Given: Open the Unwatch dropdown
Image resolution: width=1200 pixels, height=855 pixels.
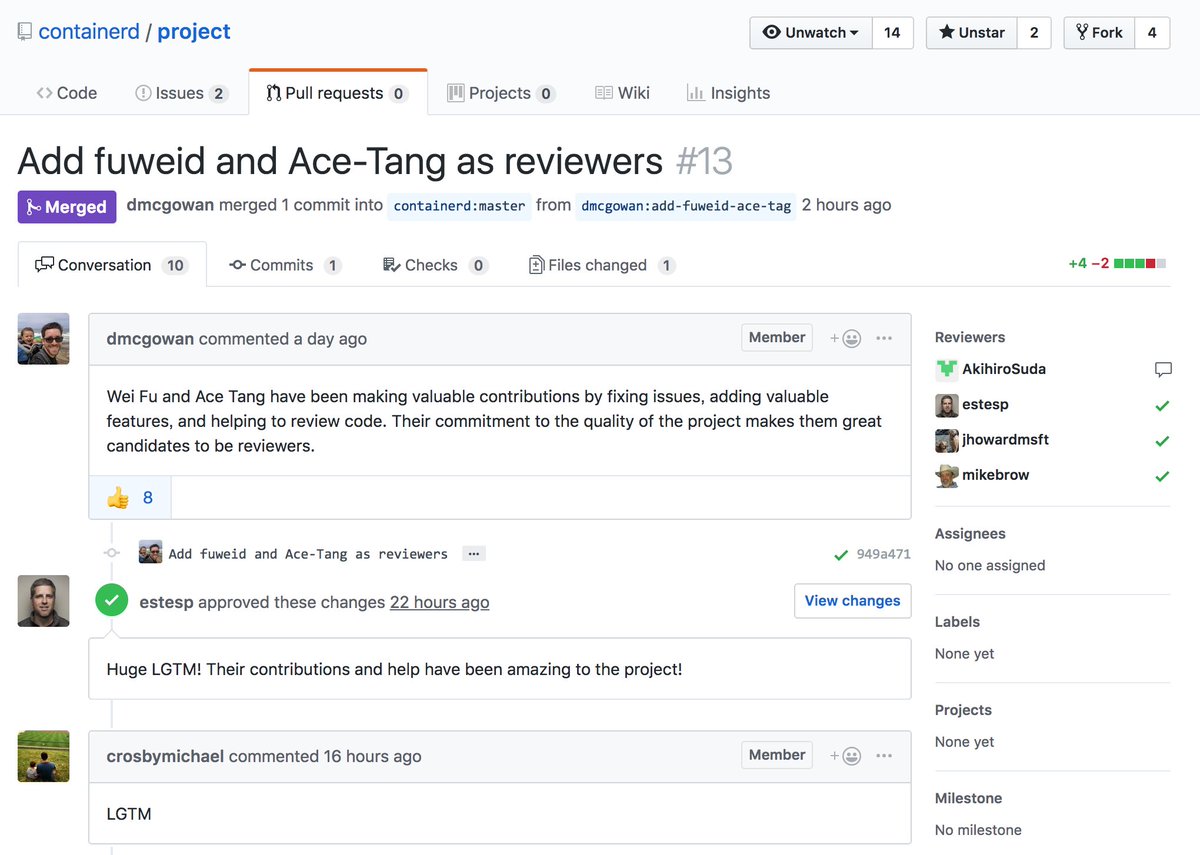Looking at the screenshot, I should 811,32.
